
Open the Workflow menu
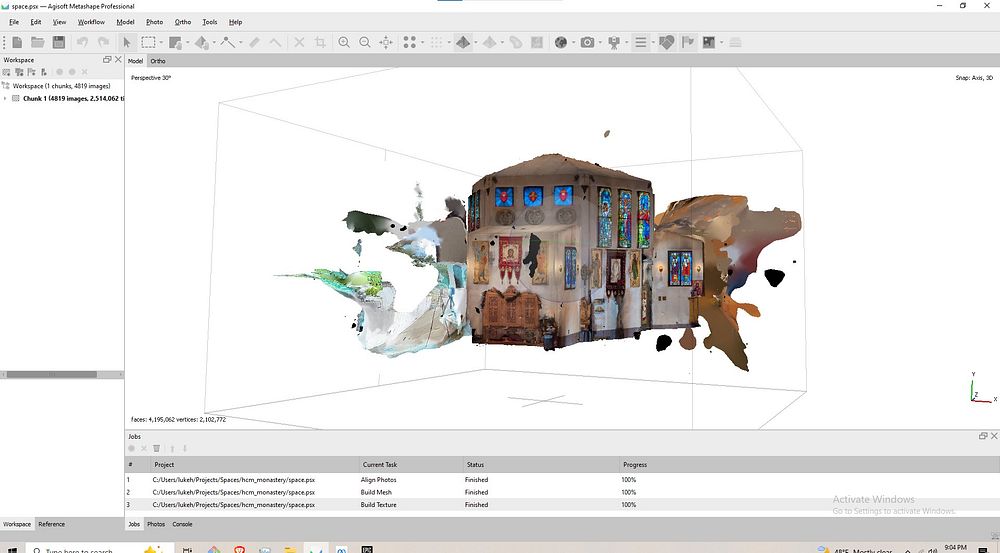click(91, 21)
